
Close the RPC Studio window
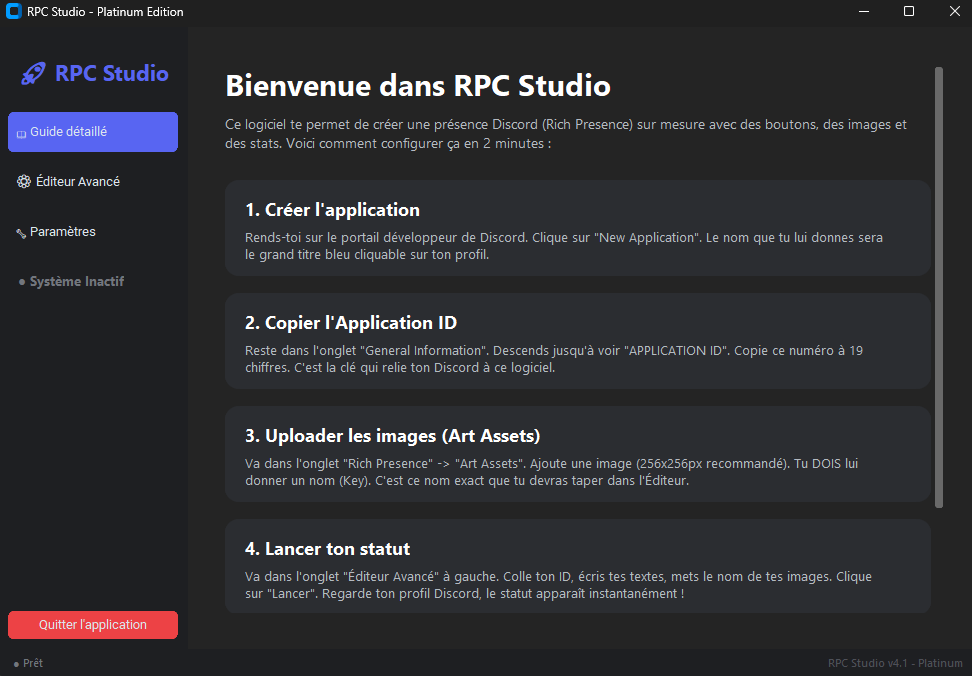955,11
